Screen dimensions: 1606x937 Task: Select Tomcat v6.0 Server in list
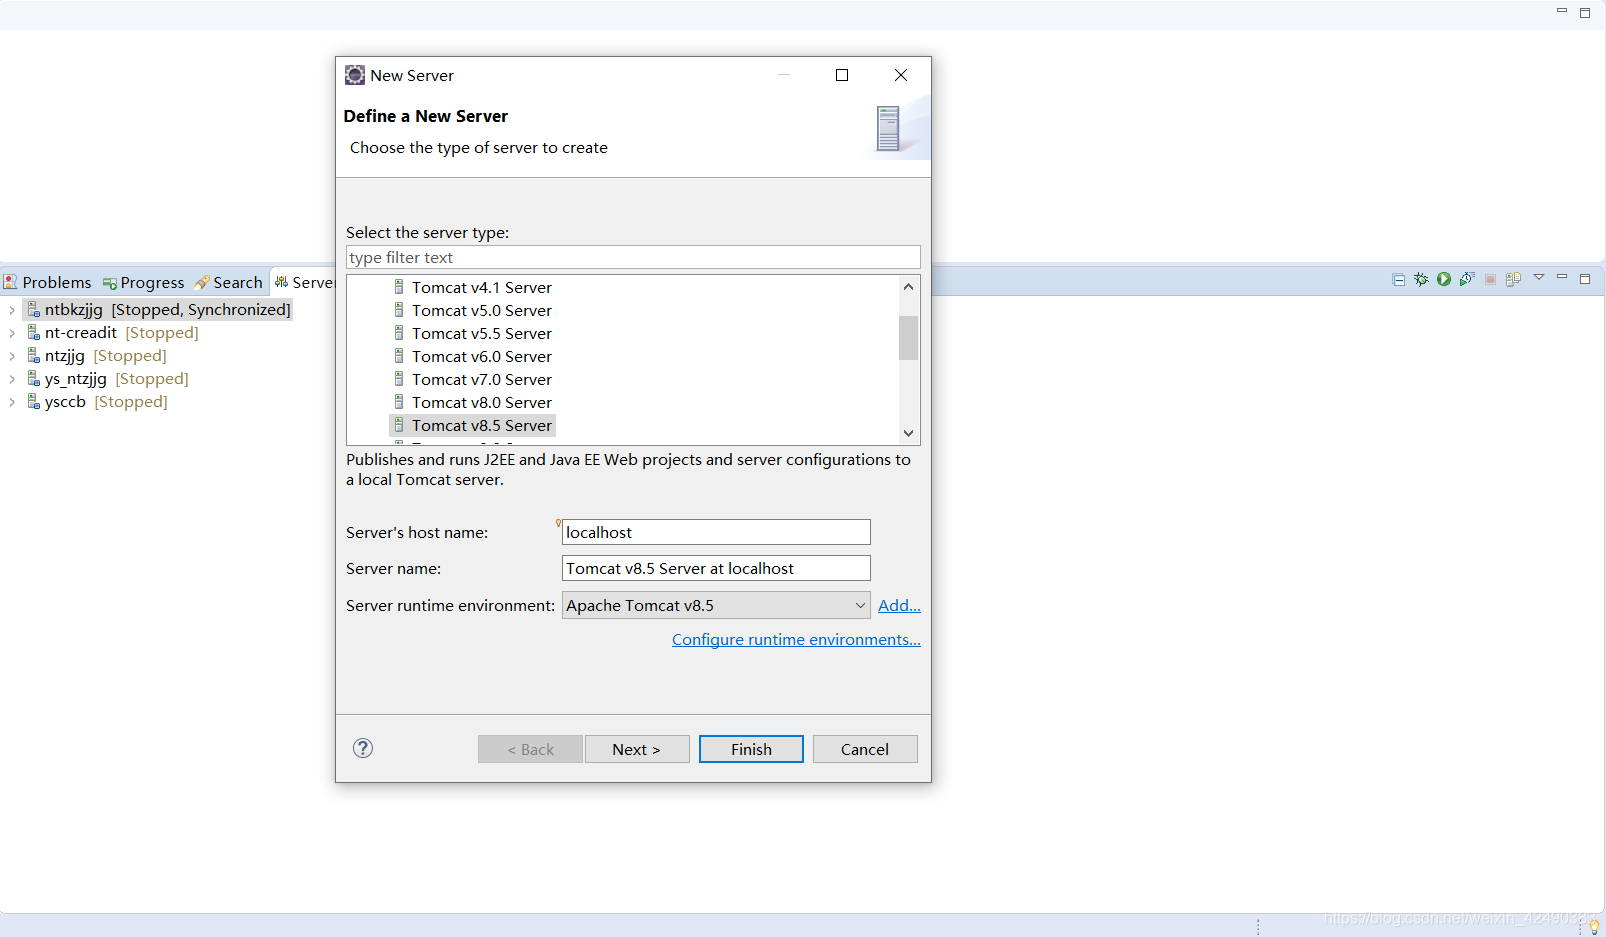pos(481,356)
